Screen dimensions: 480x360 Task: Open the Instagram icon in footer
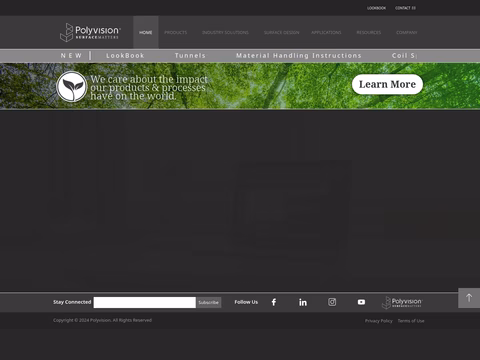pyautogui.click(x=332, y=302)
